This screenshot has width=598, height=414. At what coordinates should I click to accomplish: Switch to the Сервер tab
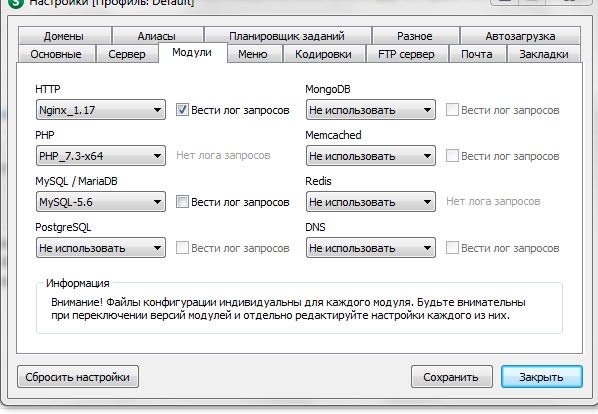(127, 54)
